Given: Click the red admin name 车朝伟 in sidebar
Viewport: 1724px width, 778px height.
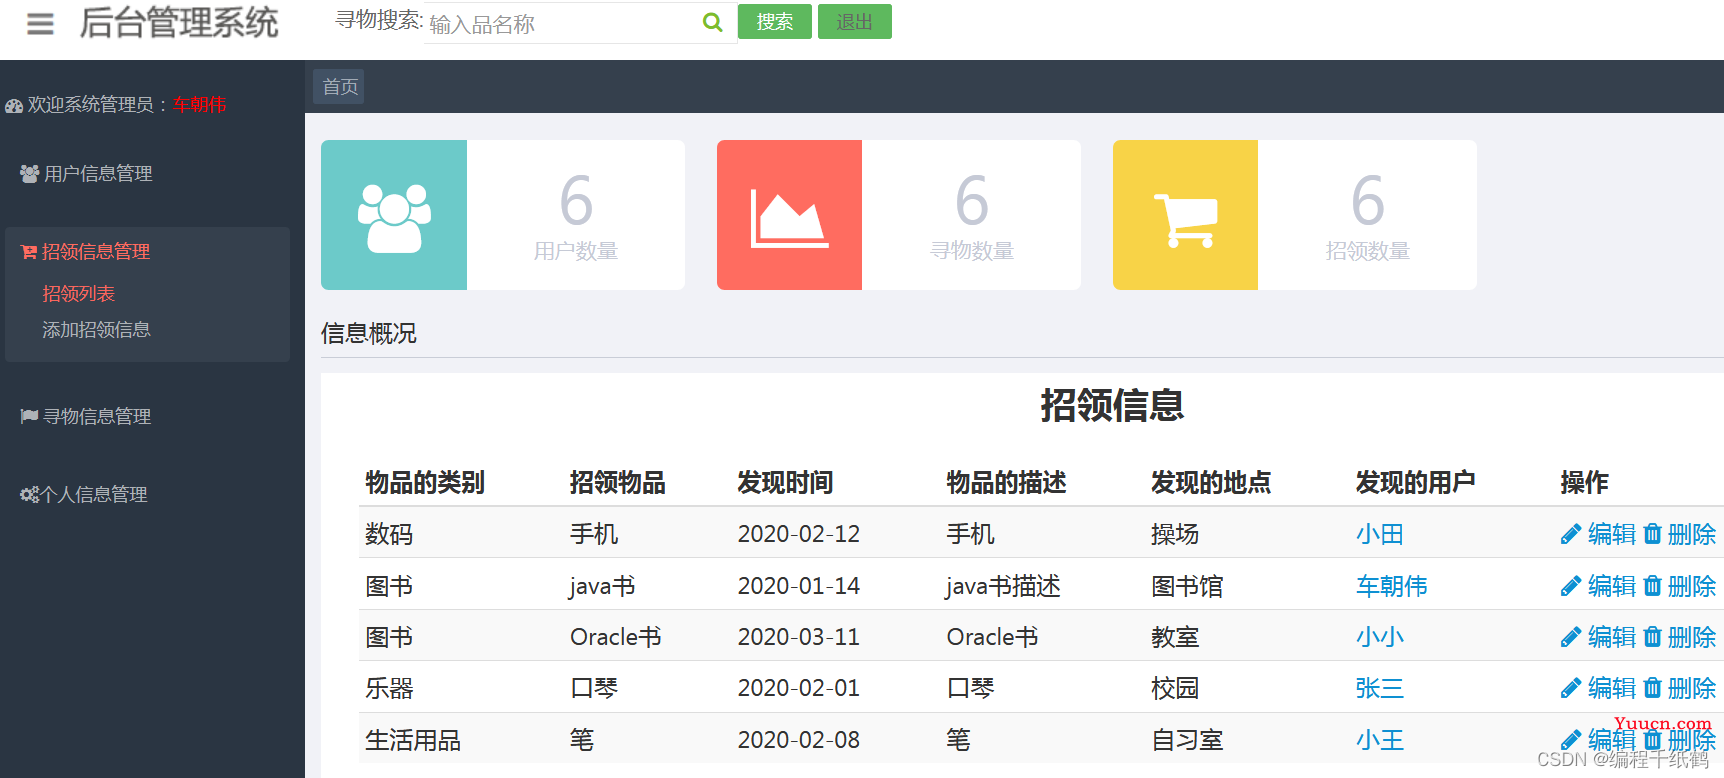Looking at the screenshot, I should (200, 105).
